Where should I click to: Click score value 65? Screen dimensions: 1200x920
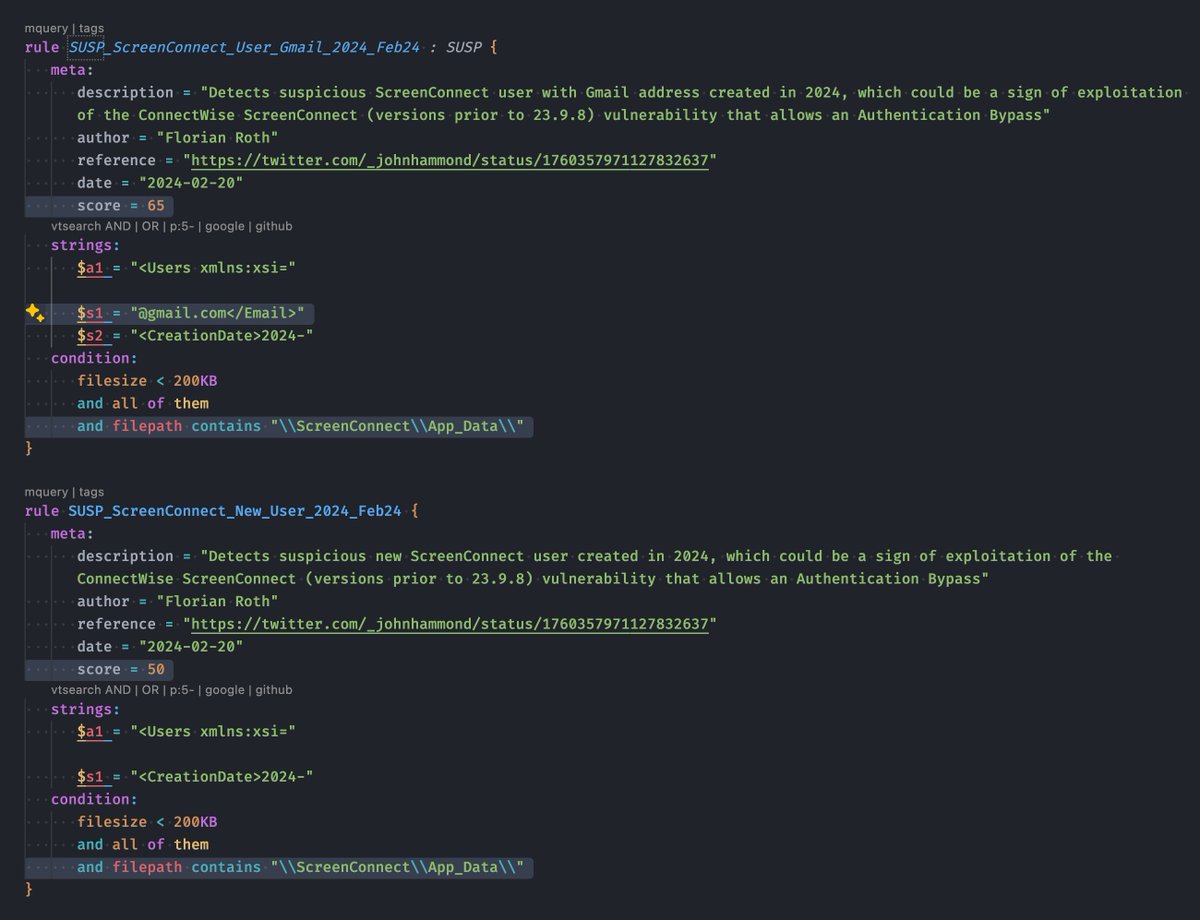156,206
